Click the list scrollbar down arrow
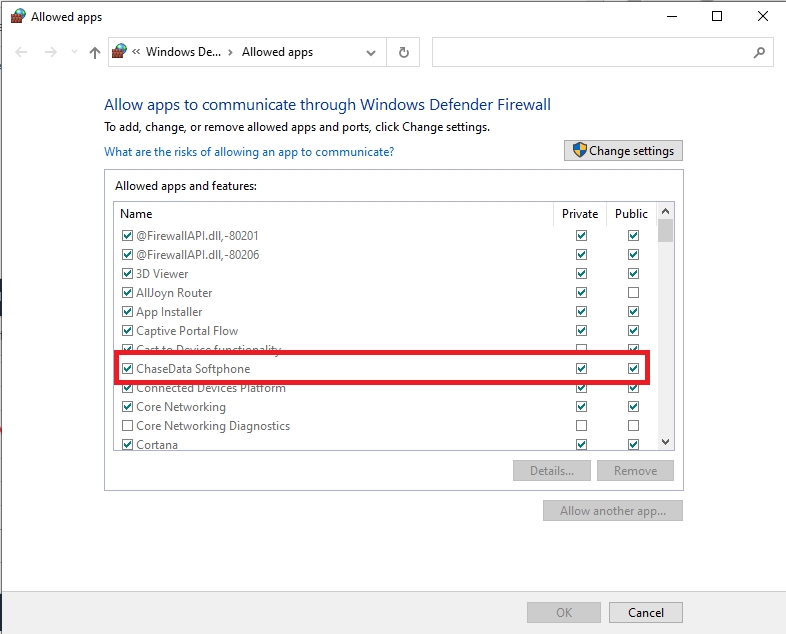The height and width of the screenshot is (634, 786). pyautogui.click(x=665, y=442)
